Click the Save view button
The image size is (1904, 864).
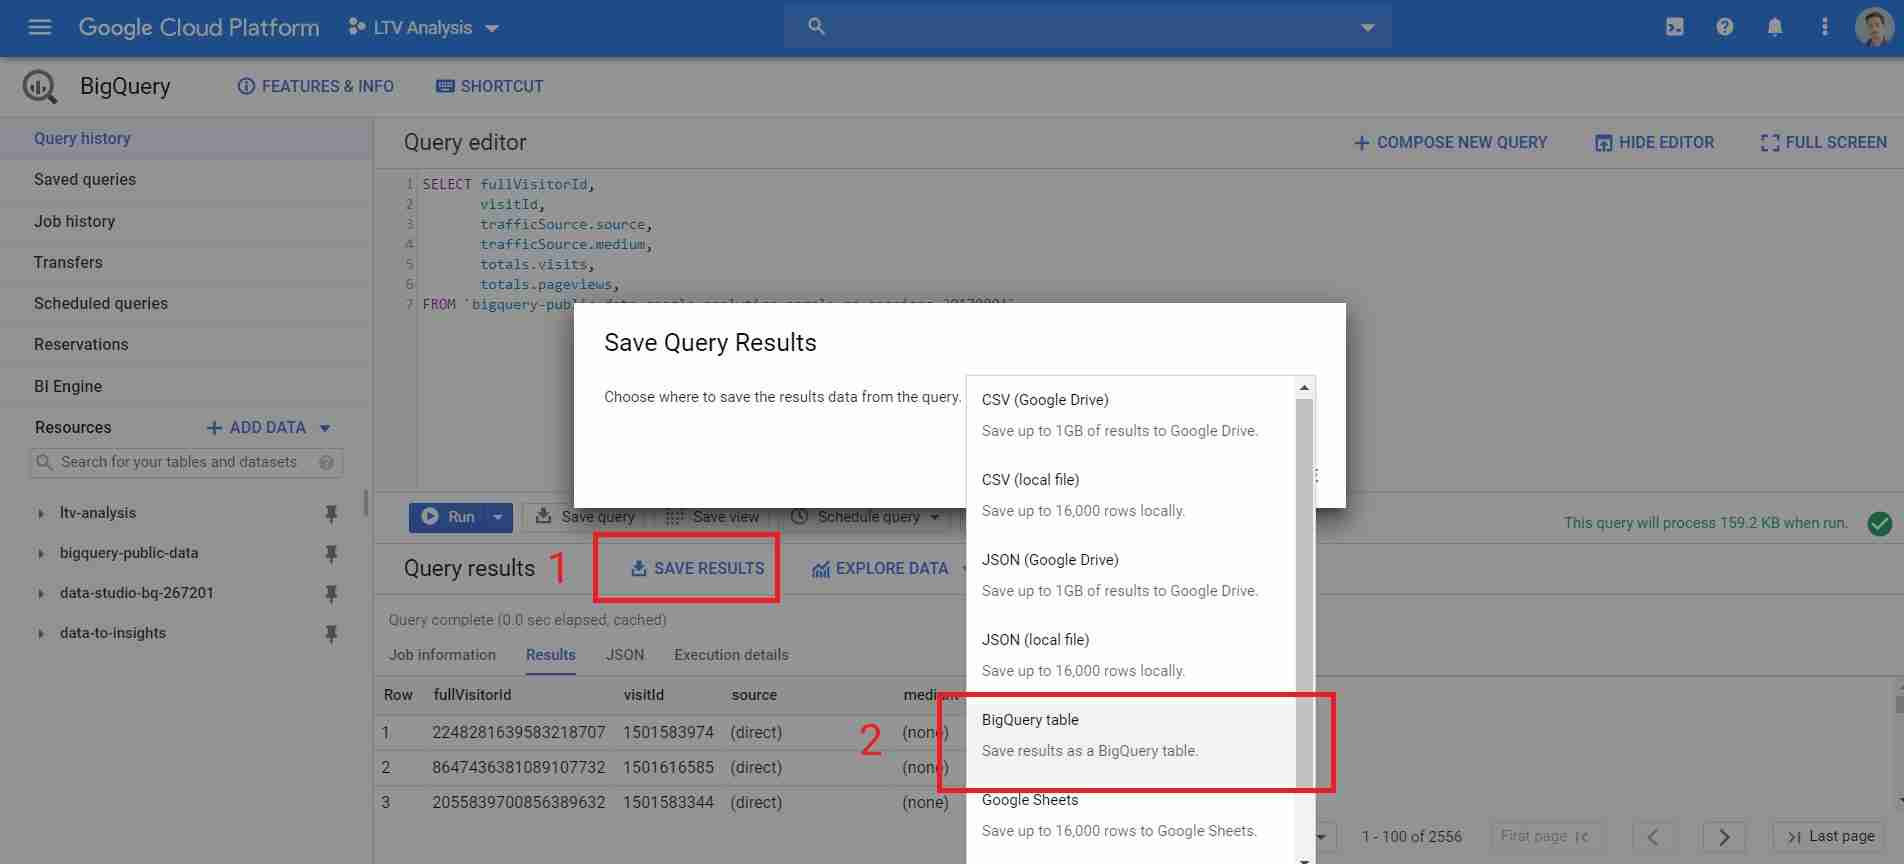click(713, 517)
